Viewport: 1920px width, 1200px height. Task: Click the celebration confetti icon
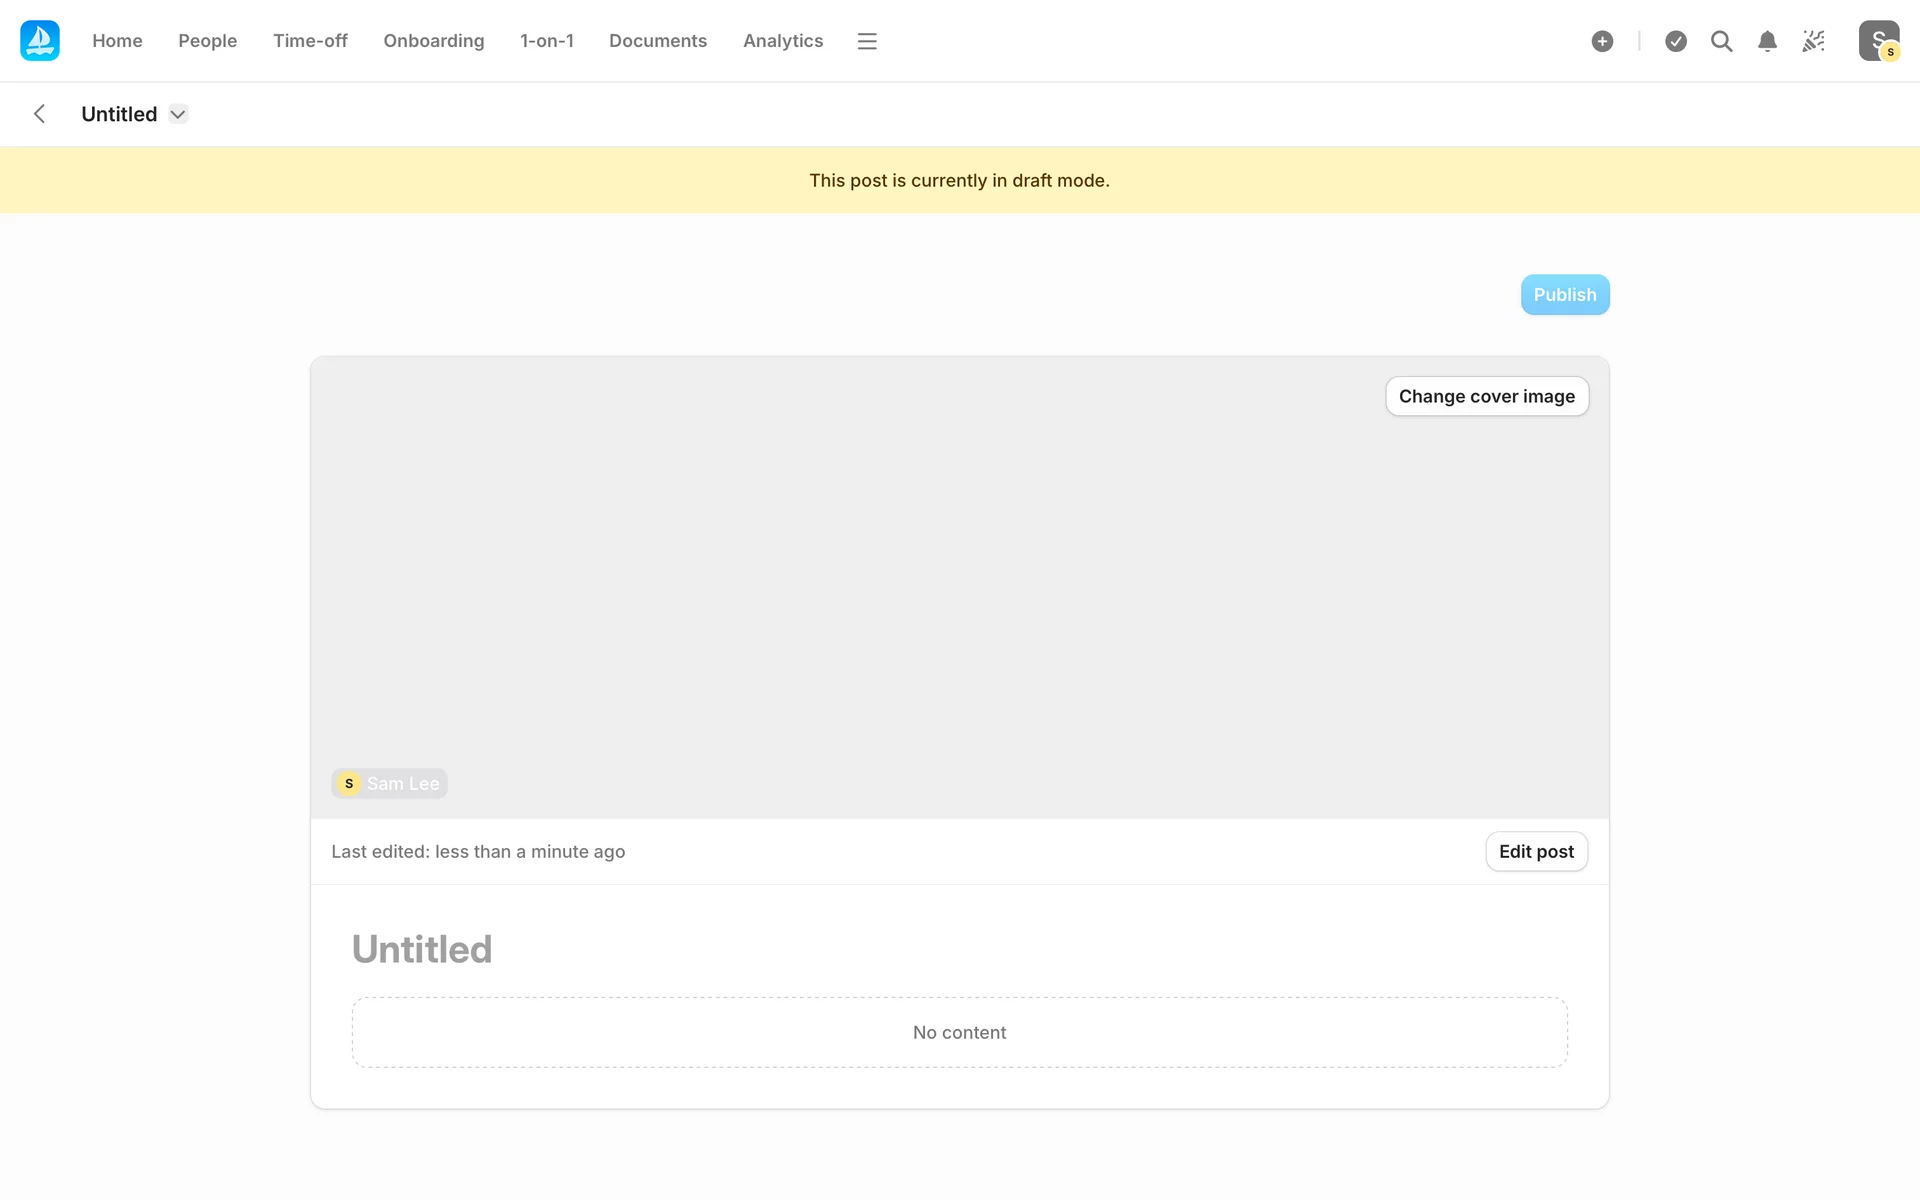pyautogui.click(x=1813, y=41)
